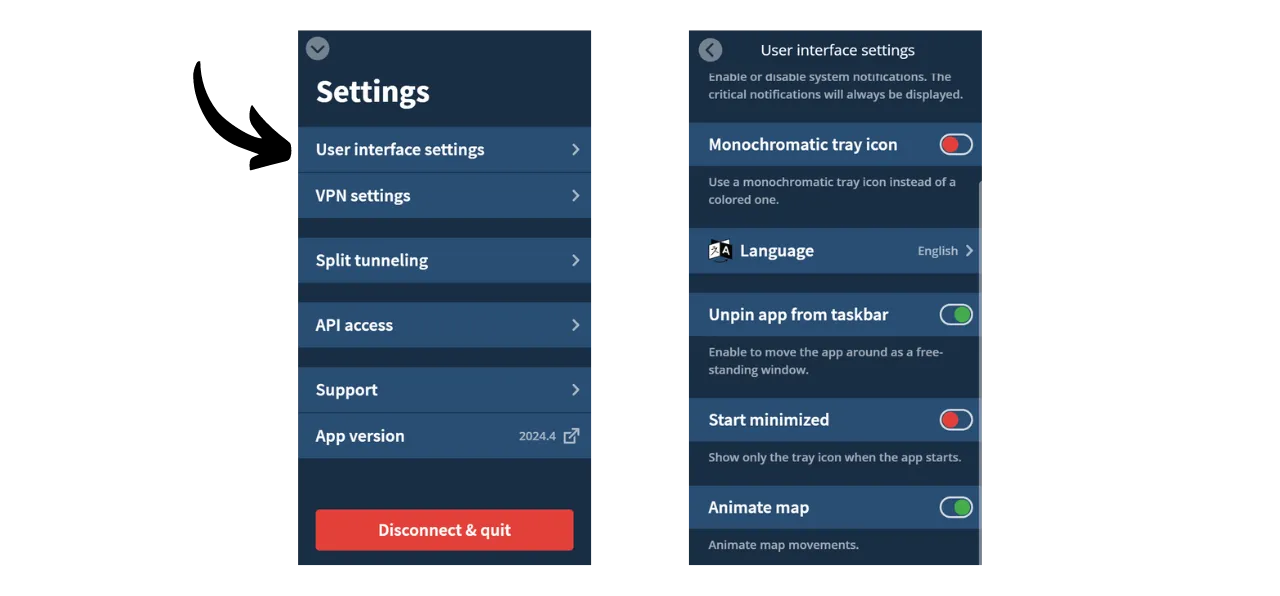Screen dimensions: 1280x596
Task: Open the API access menu item
Action: pyautogui.click(x=354, y=326)
